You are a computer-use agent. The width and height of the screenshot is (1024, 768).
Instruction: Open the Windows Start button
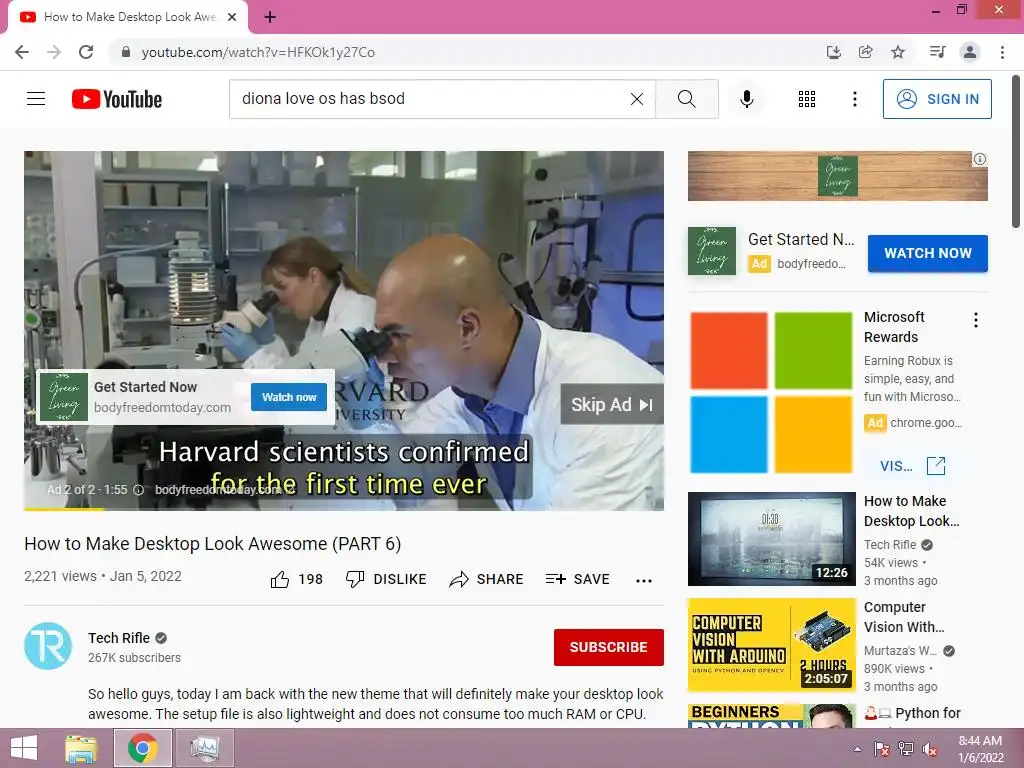point(24,748)
